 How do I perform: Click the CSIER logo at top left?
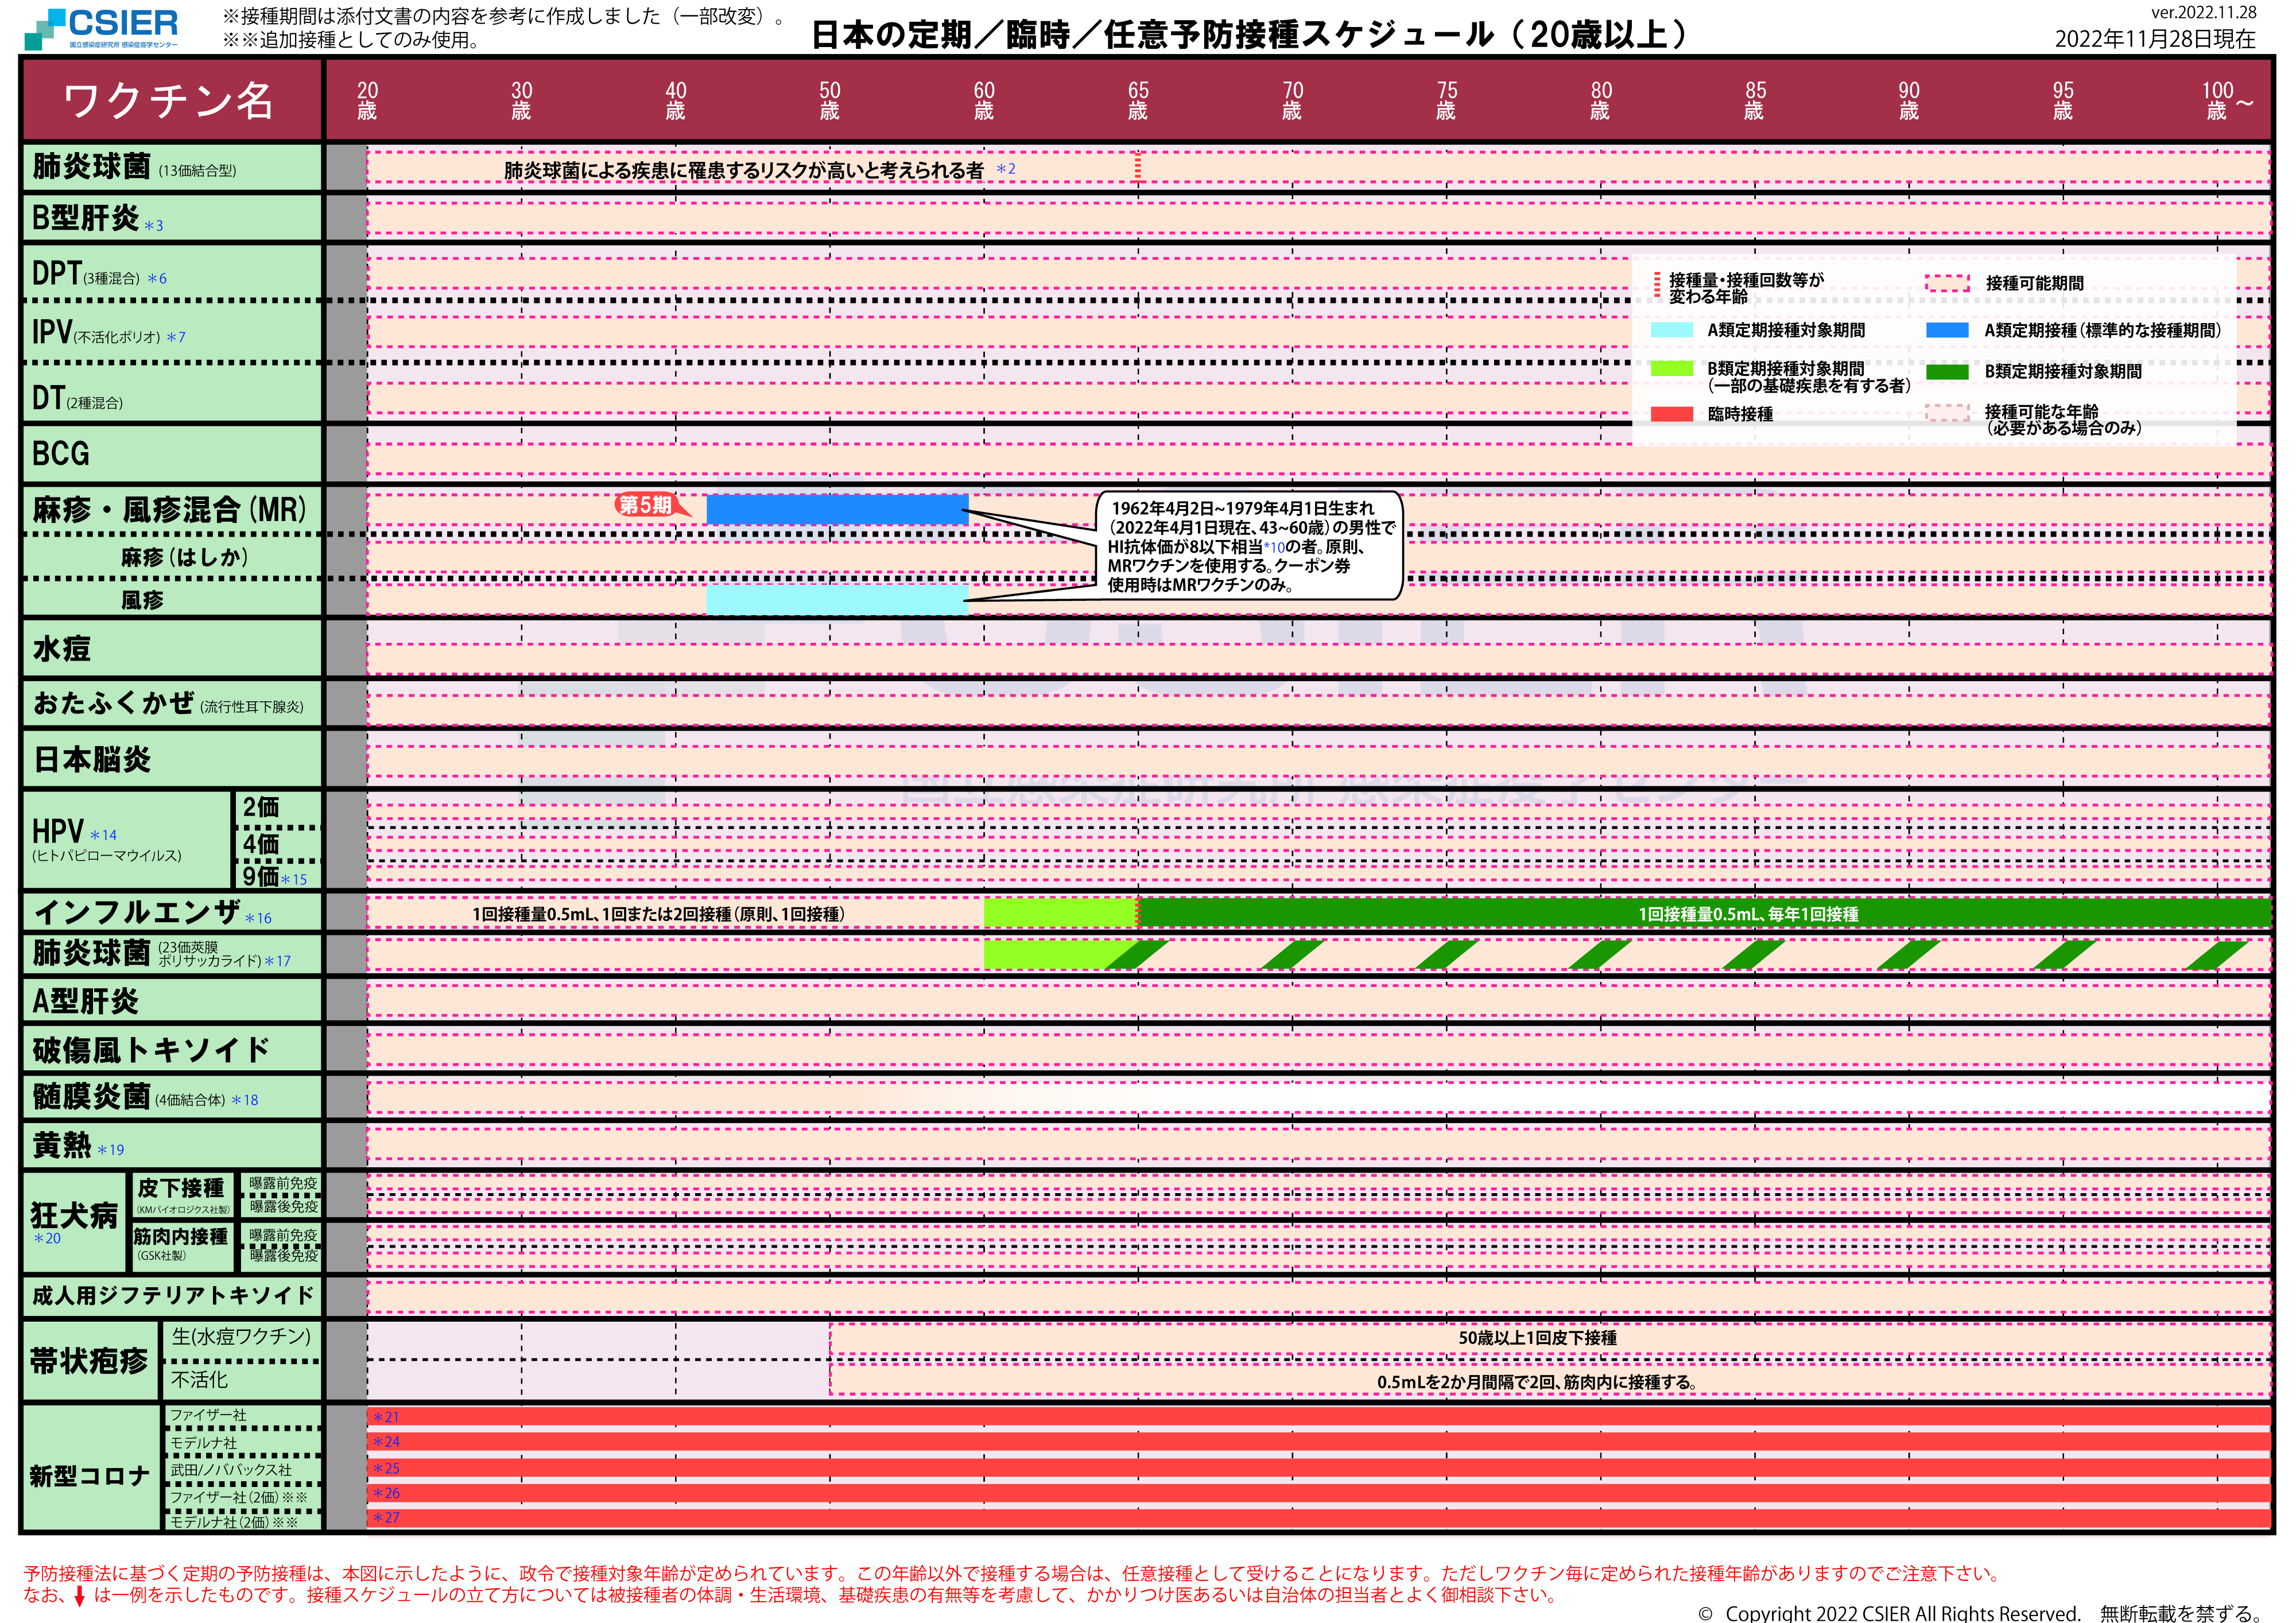[101, 28]
